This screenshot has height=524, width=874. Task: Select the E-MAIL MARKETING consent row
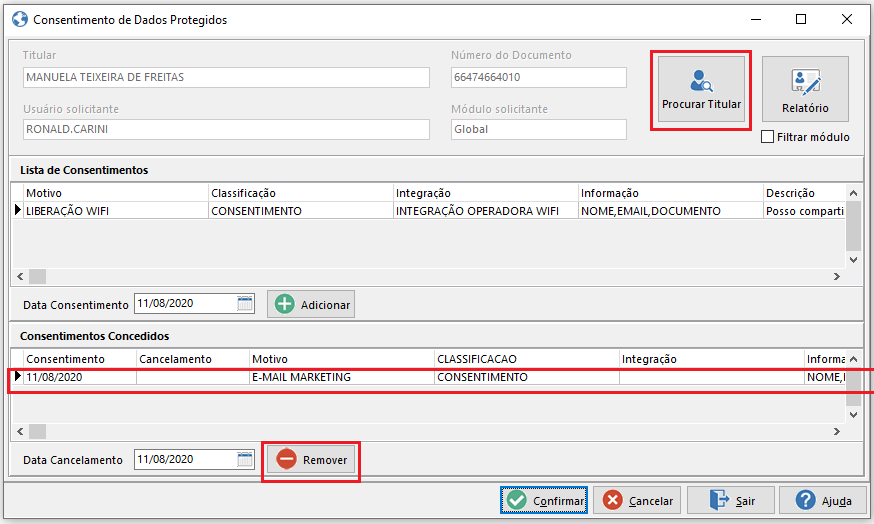tap(428, 377)
